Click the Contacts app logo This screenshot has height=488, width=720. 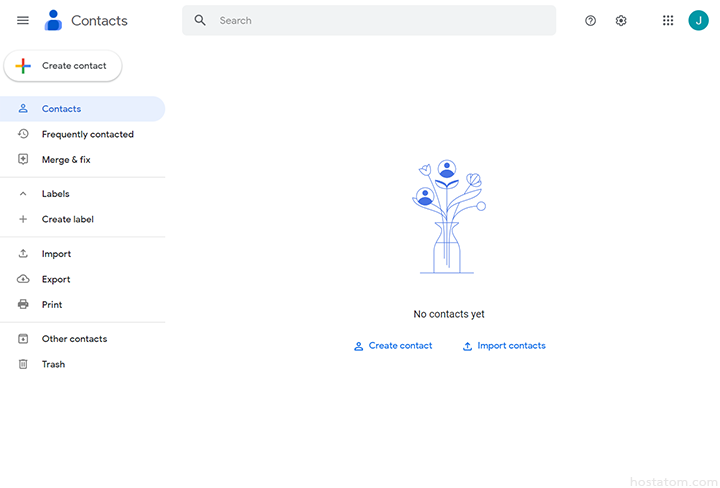[x=53, y=20]
